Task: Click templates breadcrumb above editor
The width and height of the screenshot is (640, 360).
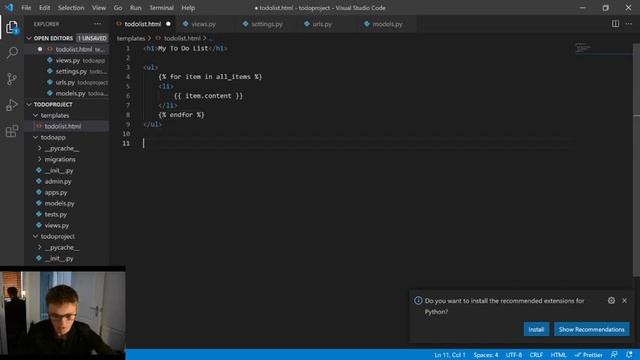Action: pos(131,38)
